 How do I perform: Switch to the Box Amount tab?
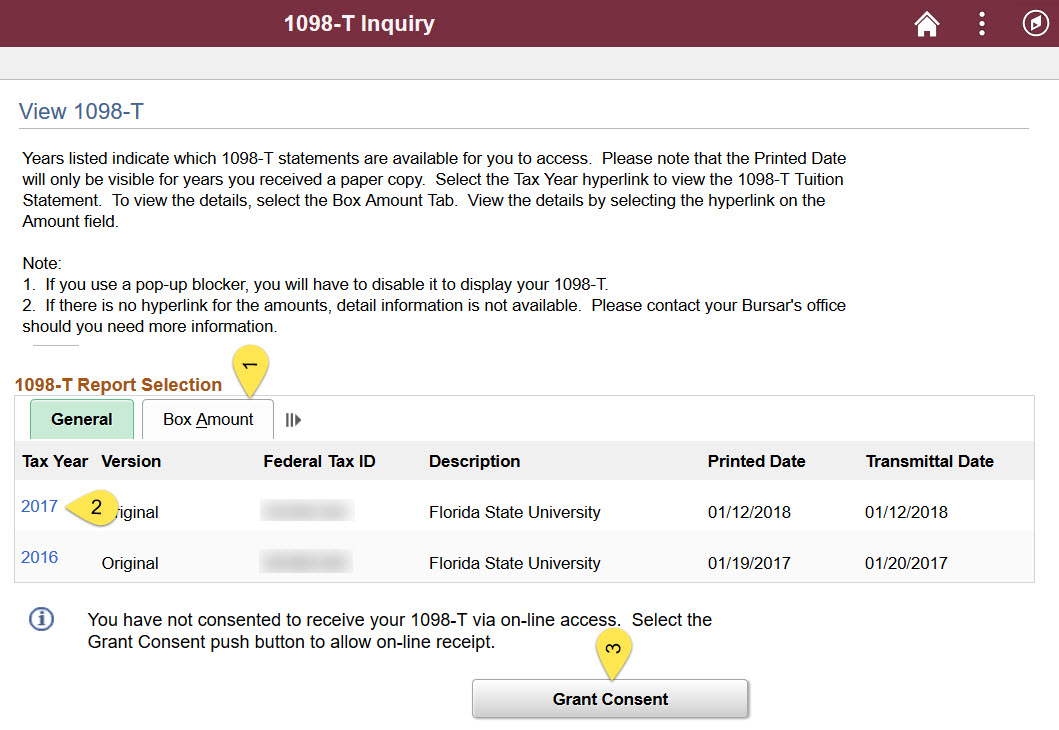pyautogui.click(x=208, y=419)
